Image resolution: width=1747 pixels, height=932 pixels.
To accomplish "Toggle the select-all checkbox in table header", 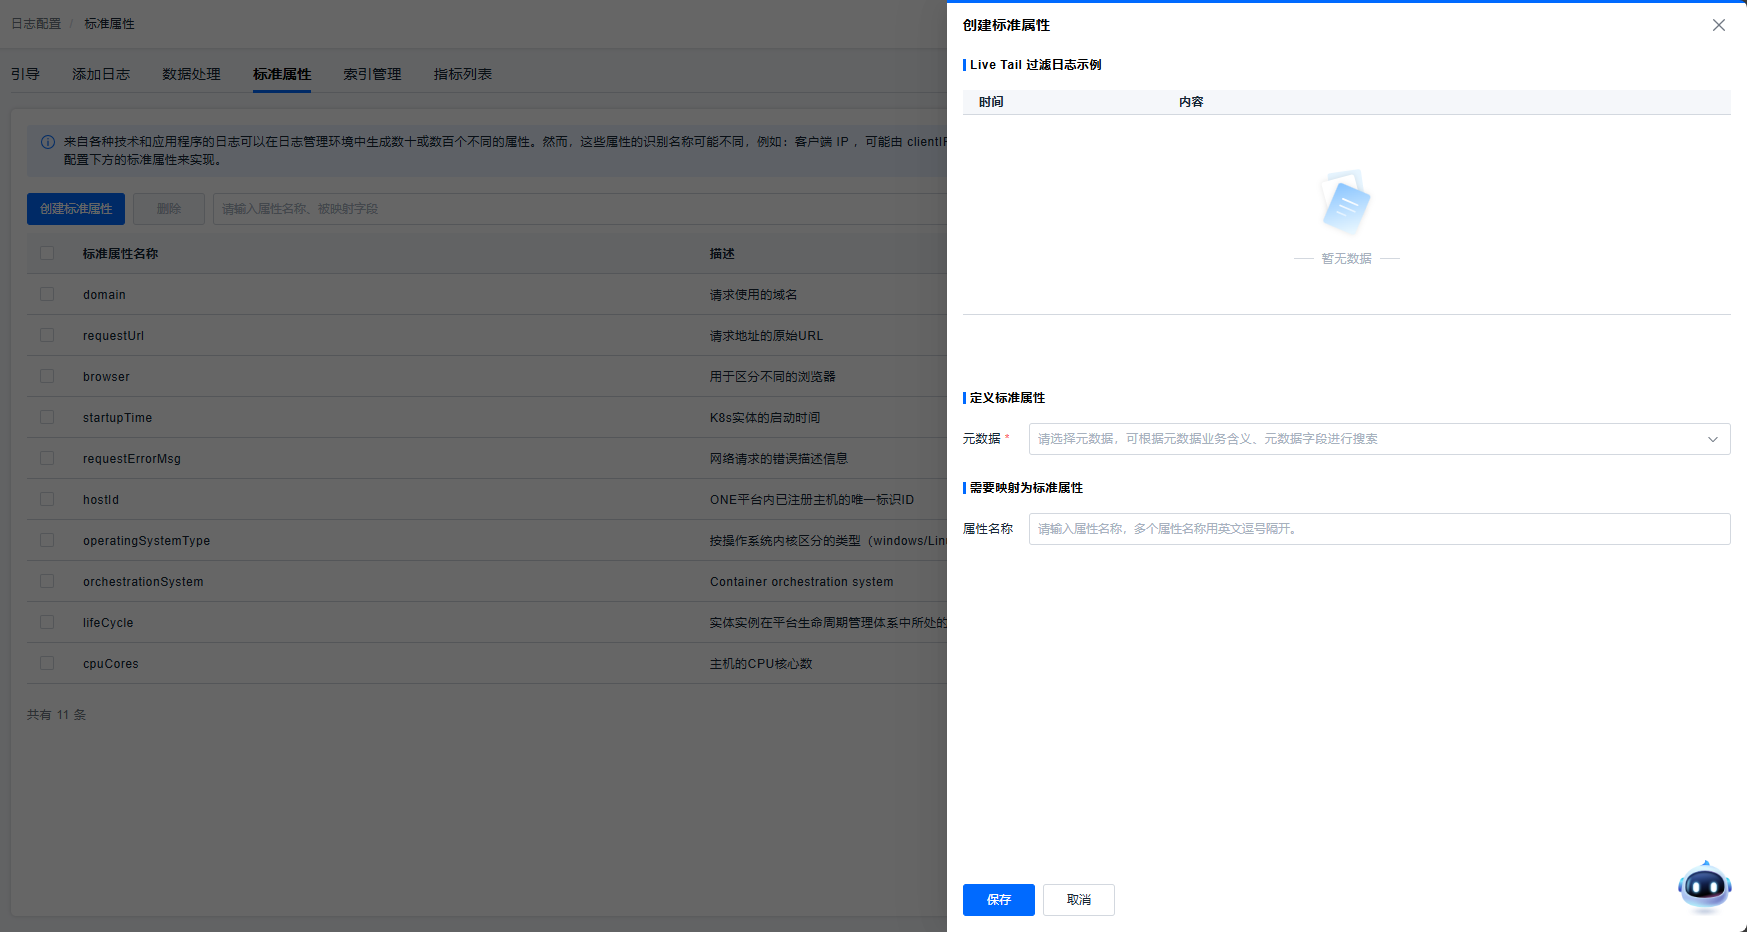I will click(x=47, y=253).
